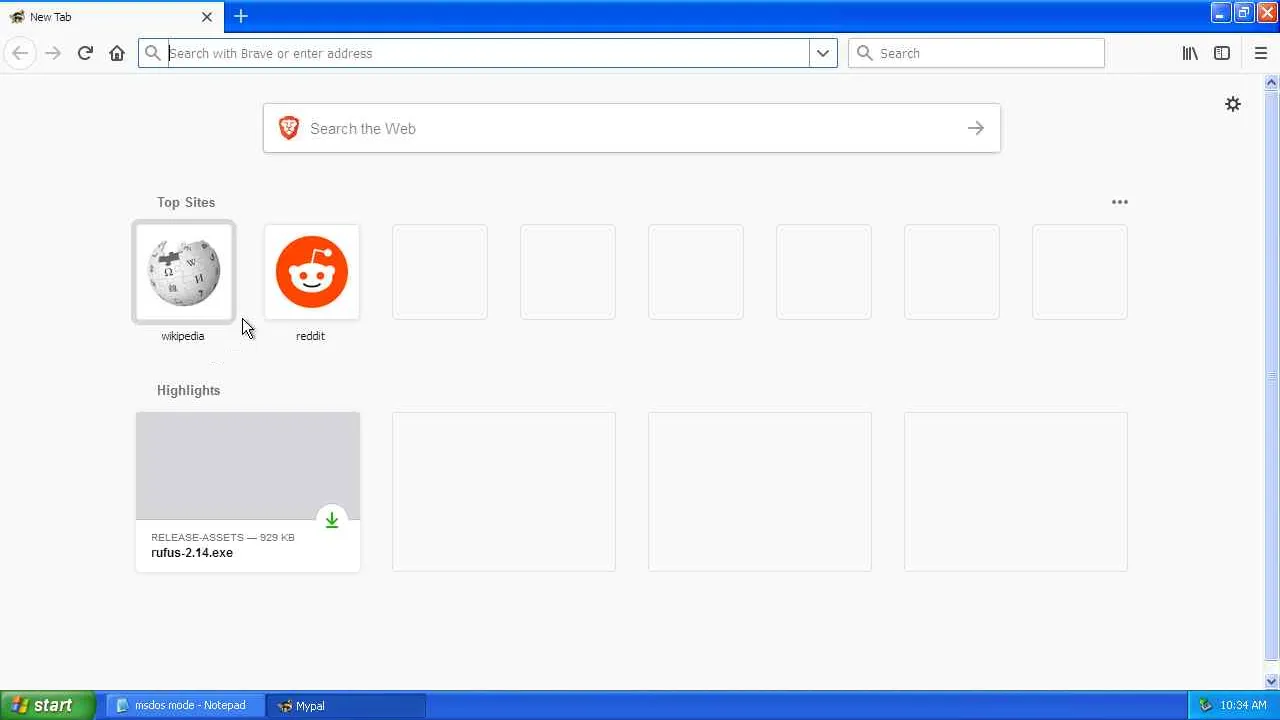The height and width of the screenshot is (720, 1280).
Task: Click the magnifier icon in address bar
Action: (x=152, y=53)
